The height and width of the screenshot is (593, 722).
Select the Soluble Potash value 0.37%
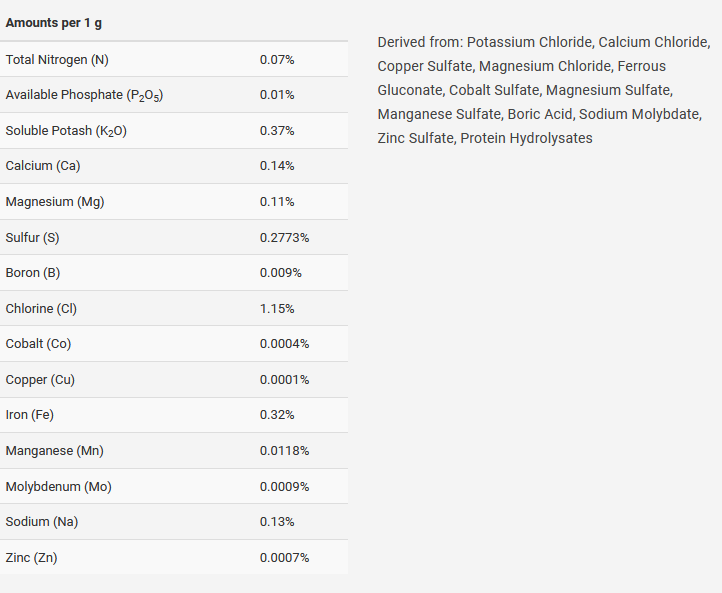[277, 131]
